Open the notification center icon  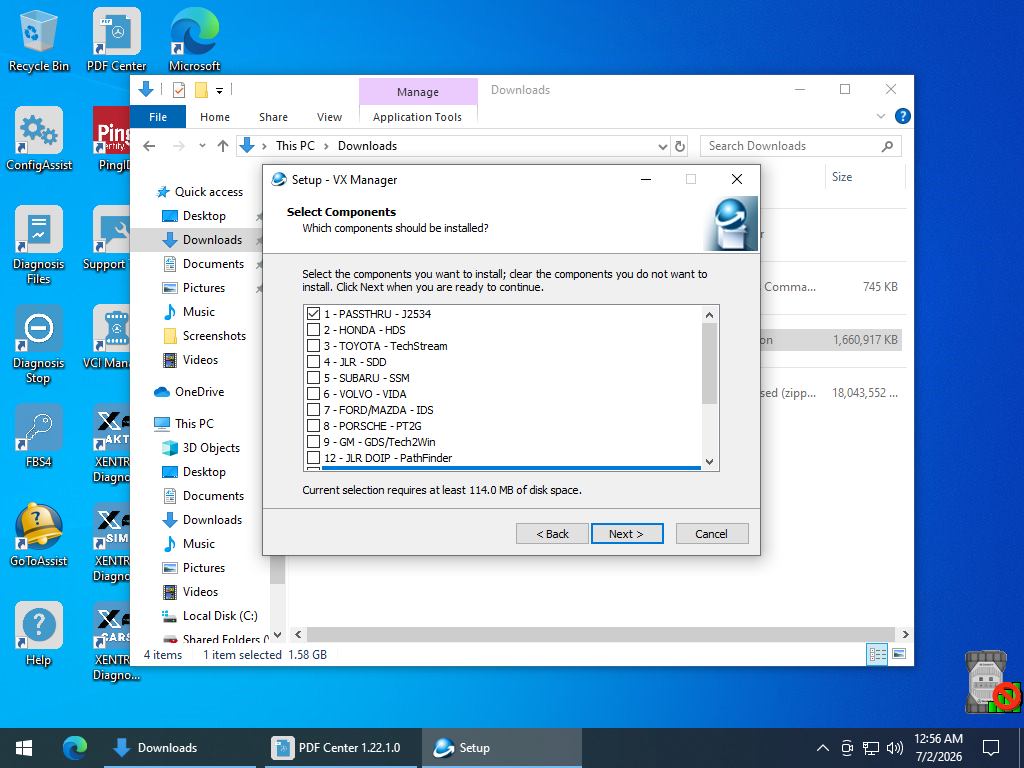click(x=991, y=748)
